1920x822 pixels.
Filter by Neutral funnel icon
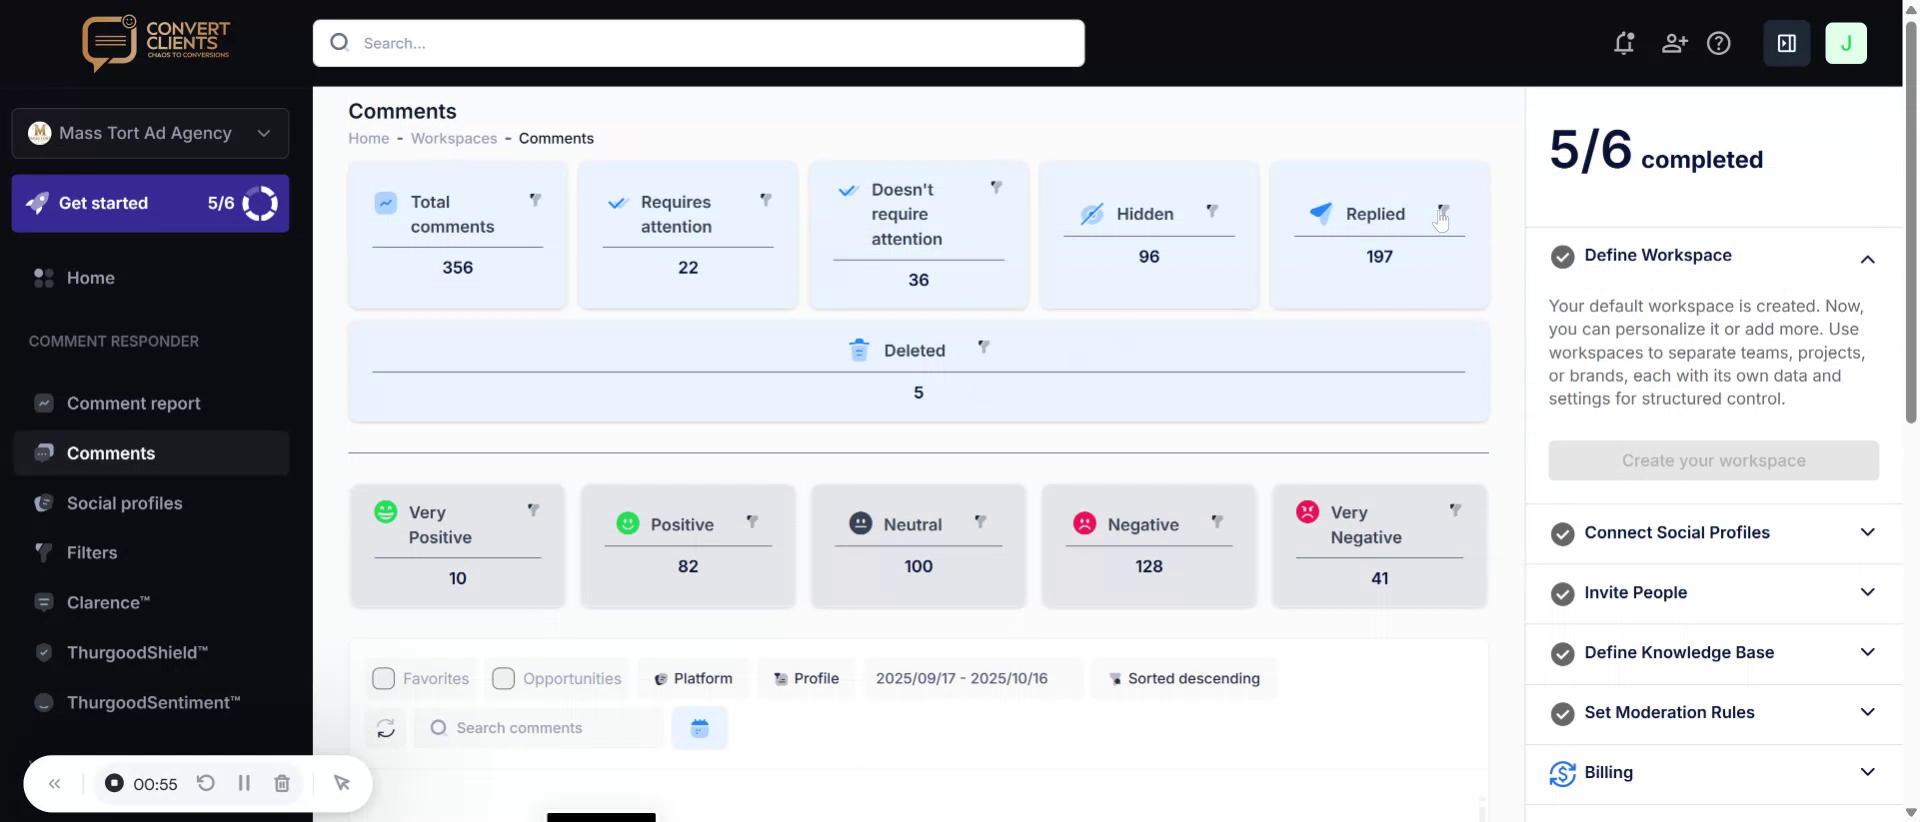(x=980, y=522)
